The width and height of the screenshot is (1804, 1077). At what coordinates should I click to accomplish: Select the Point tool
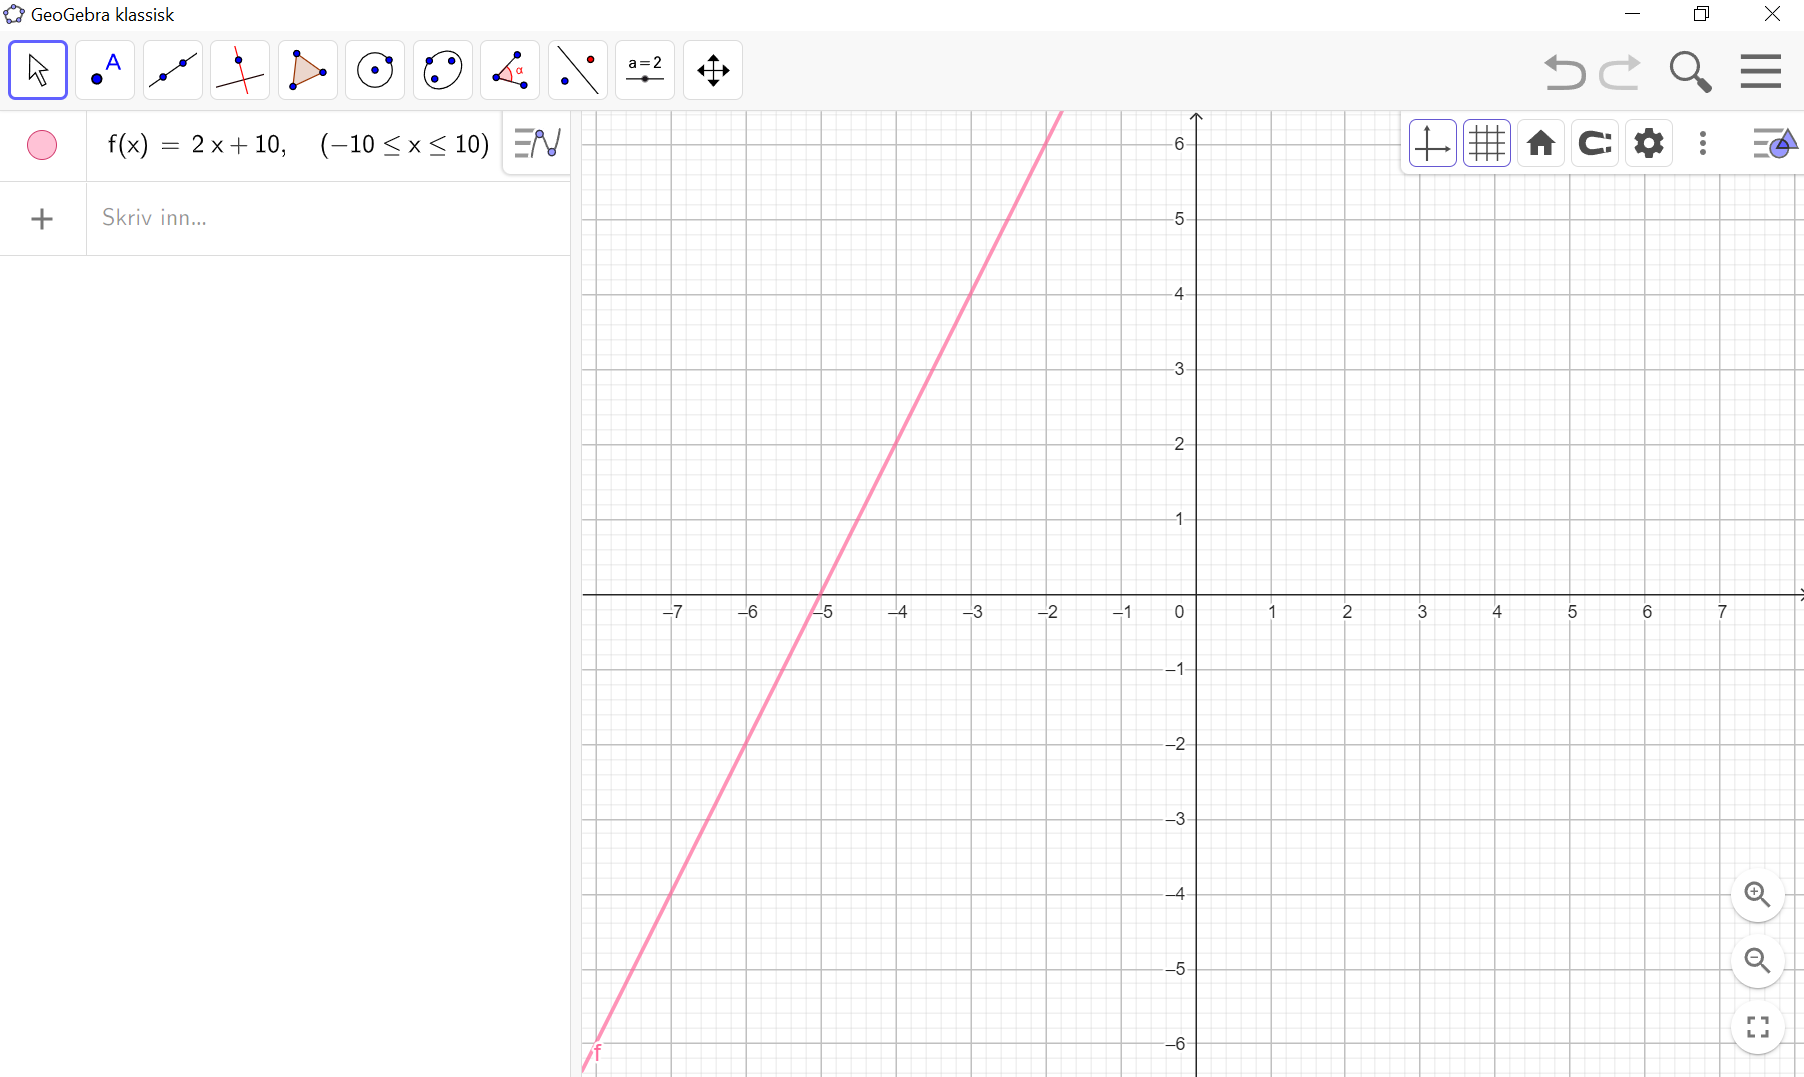coord(105,70)
